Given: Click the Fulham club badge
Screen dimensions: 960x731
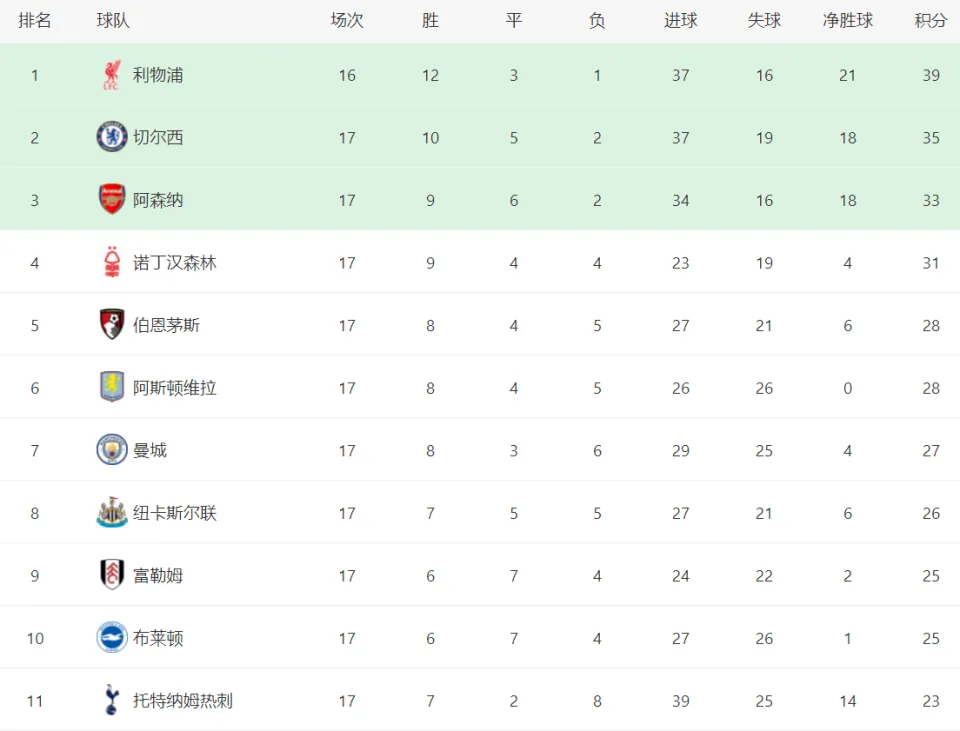Looking at the screenshot, I should point(112,575).
